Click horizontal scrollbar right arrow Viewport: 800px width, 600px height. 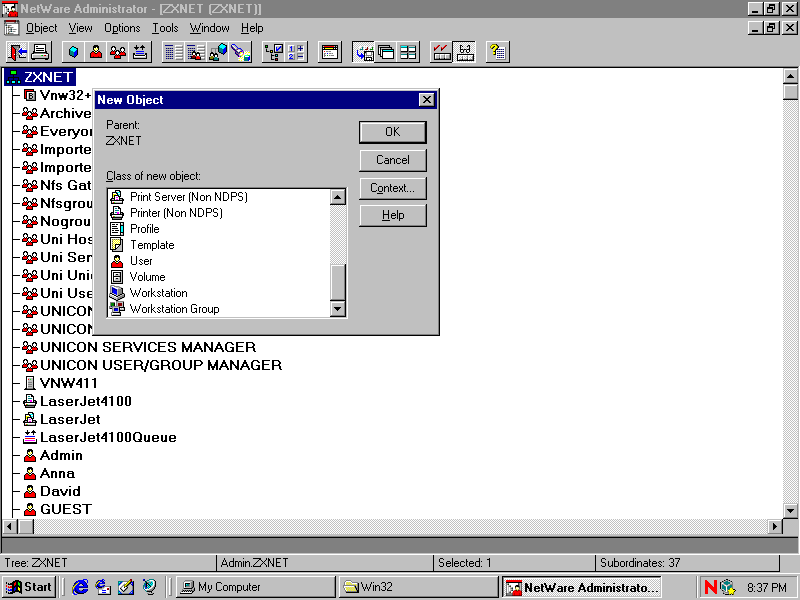coord(775,526)
